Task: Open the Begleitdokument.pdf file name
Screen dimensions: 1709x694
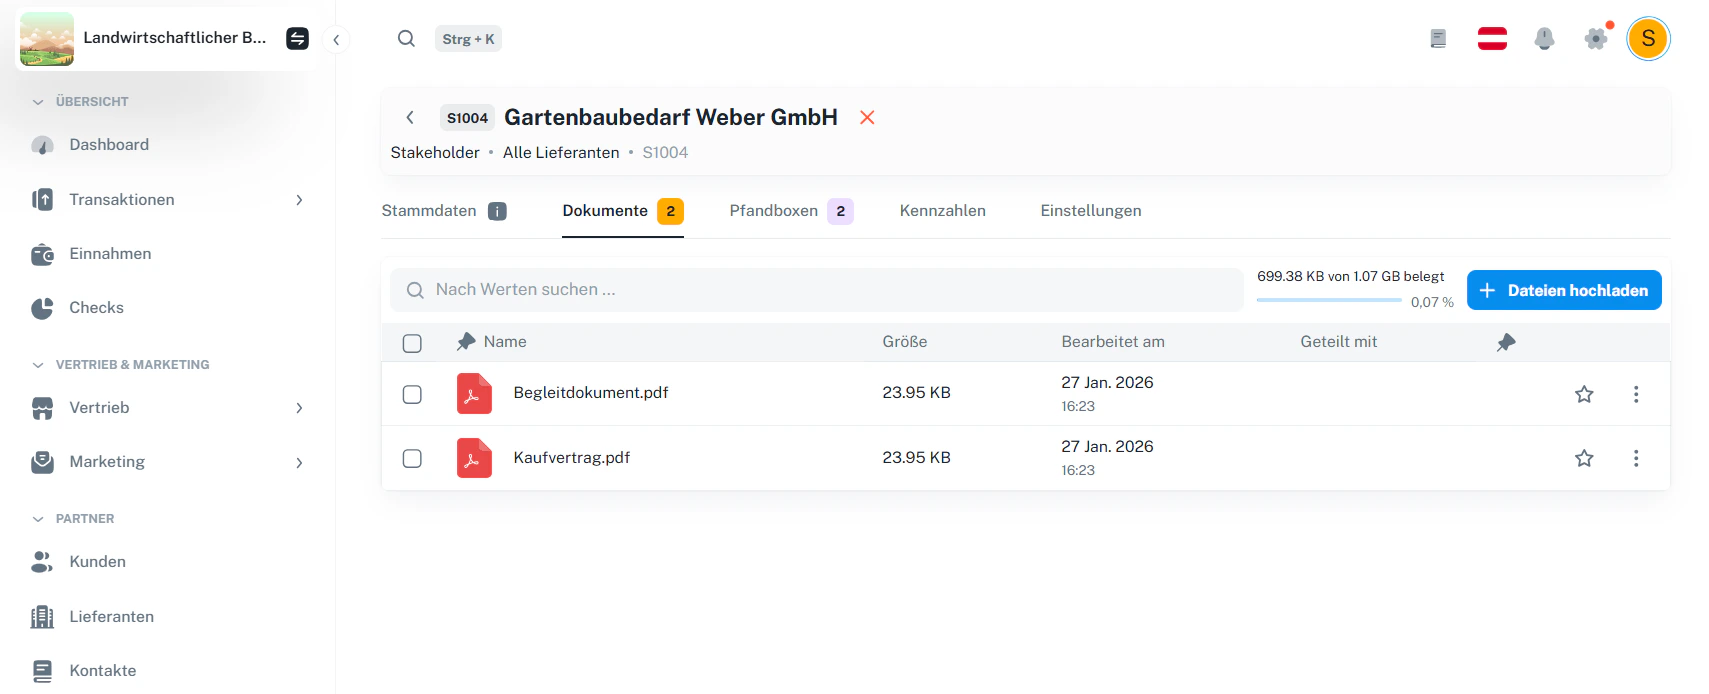Action: [591, 393]
